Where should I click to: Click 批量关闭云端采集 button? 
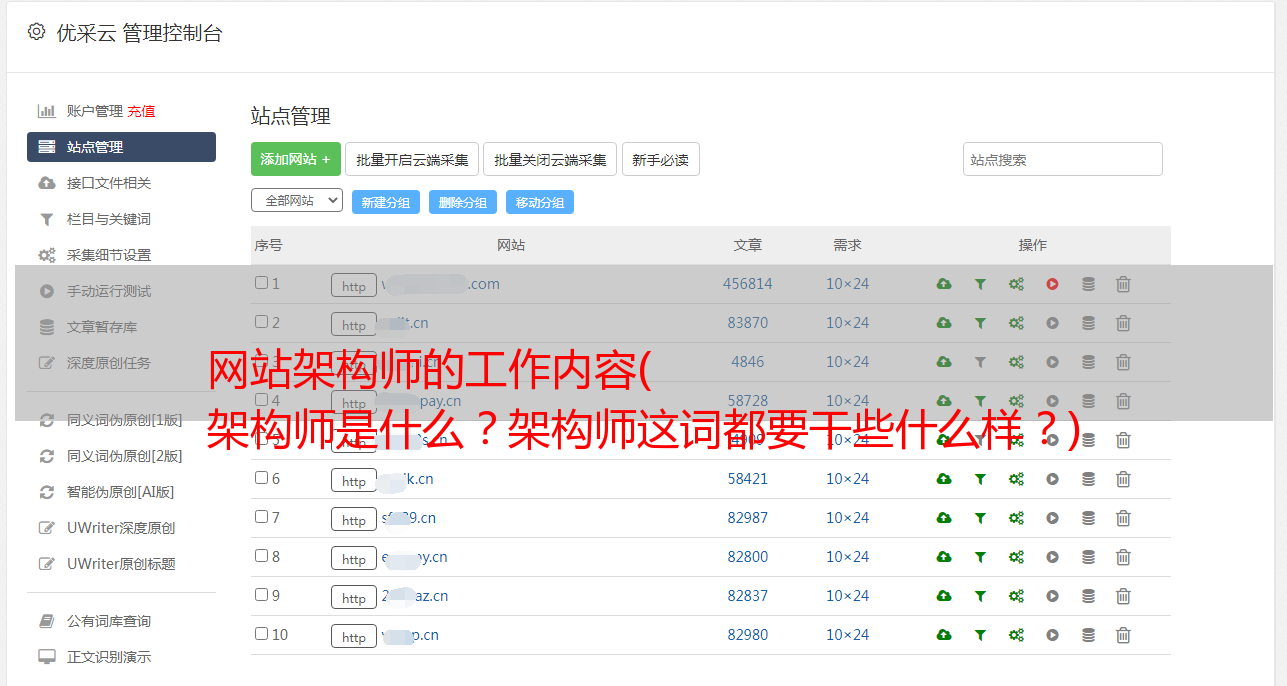(550, 159)
